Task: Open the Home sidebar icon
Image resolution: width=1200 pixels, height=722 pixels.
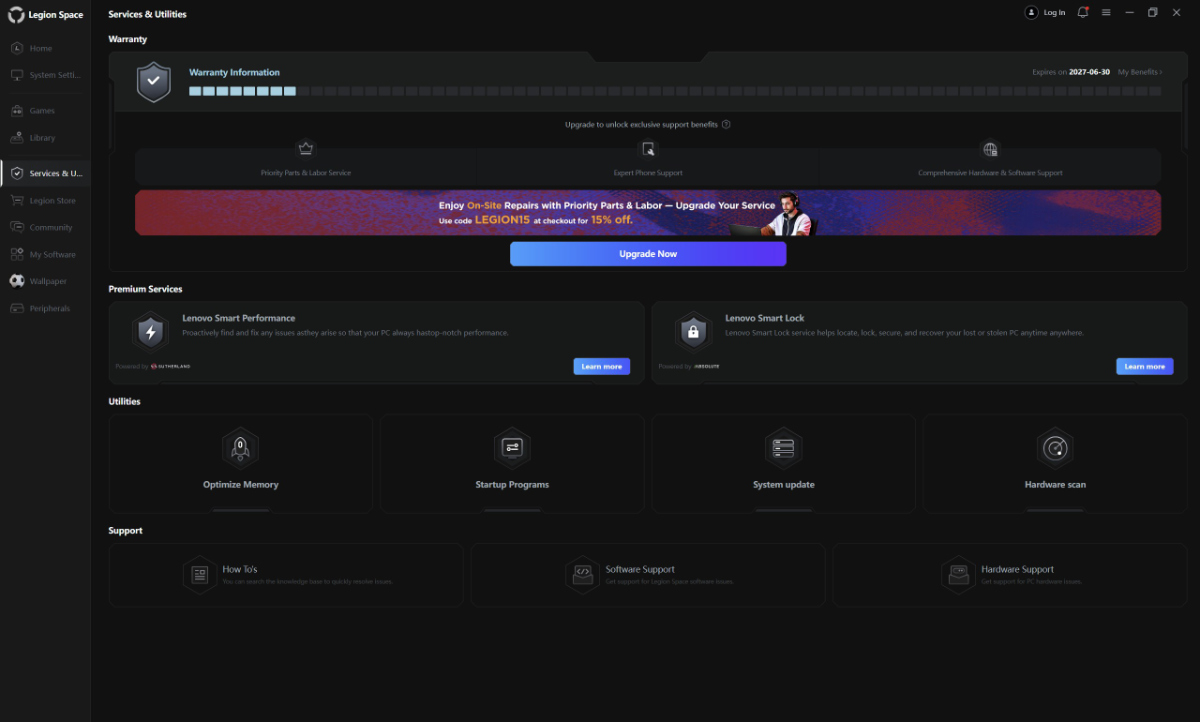Action: [17, 48]
